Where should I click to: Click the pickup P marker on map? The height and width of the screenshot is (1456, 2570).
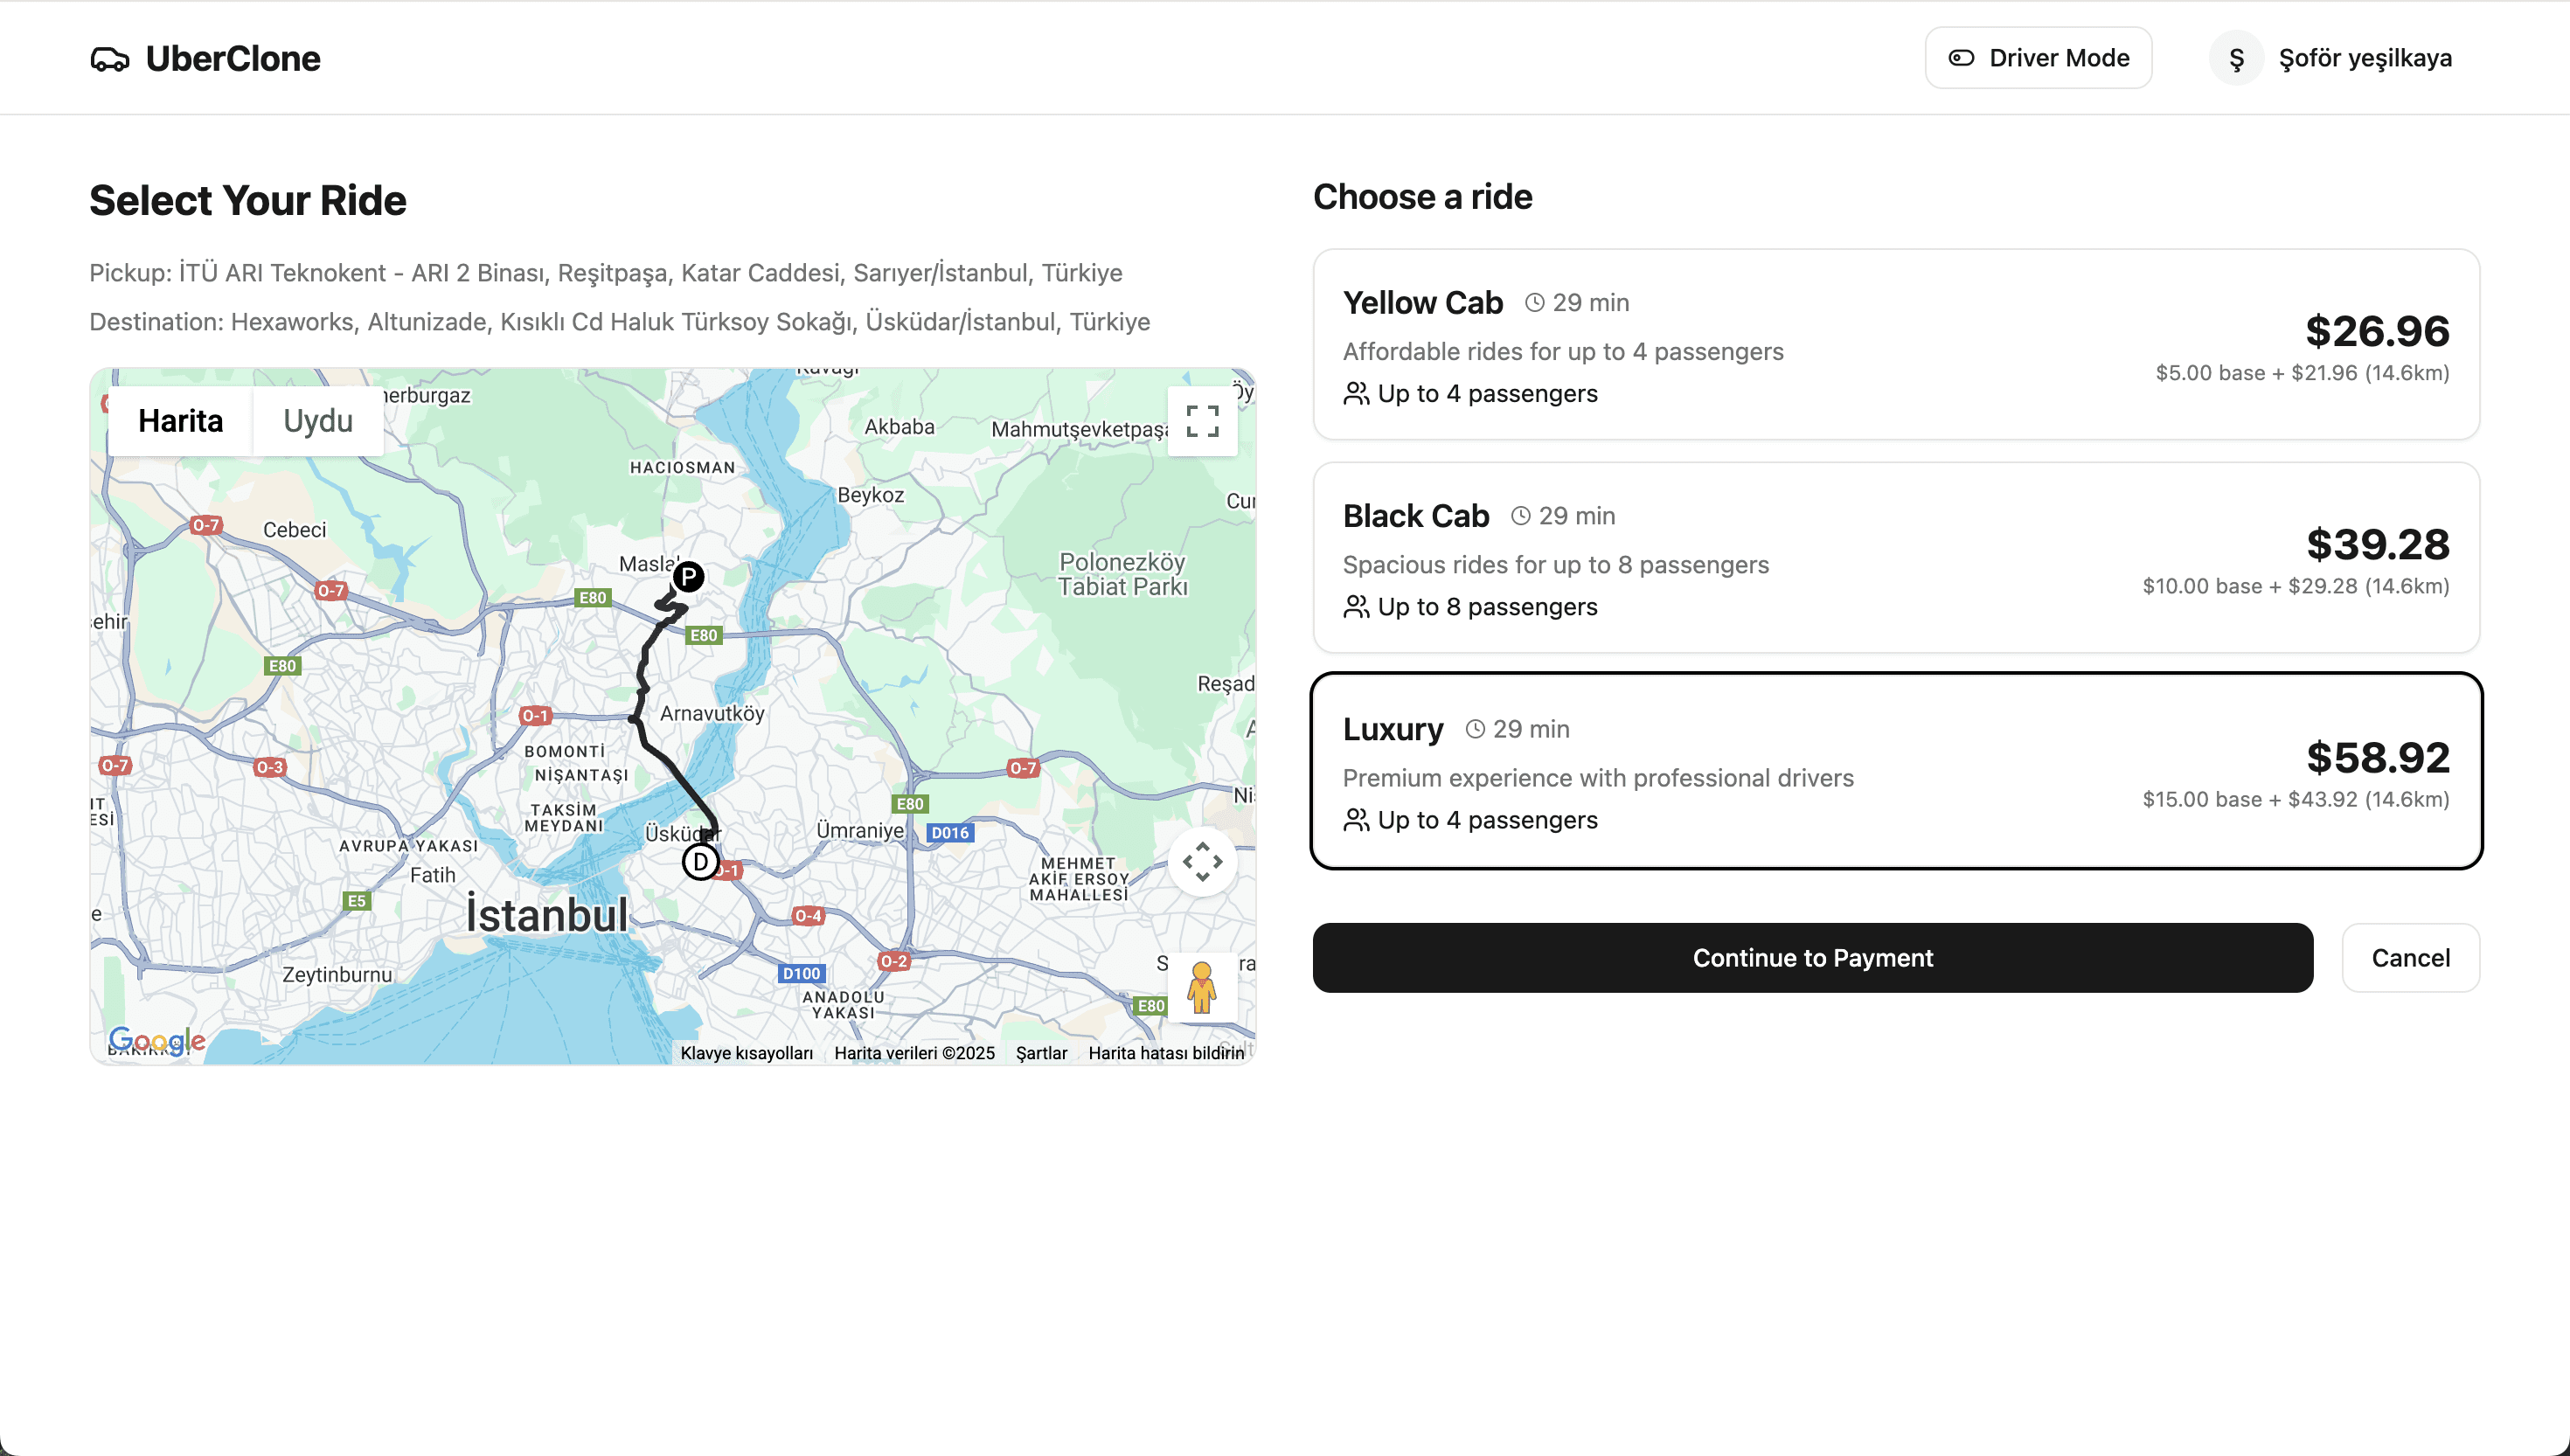point(688,576)
